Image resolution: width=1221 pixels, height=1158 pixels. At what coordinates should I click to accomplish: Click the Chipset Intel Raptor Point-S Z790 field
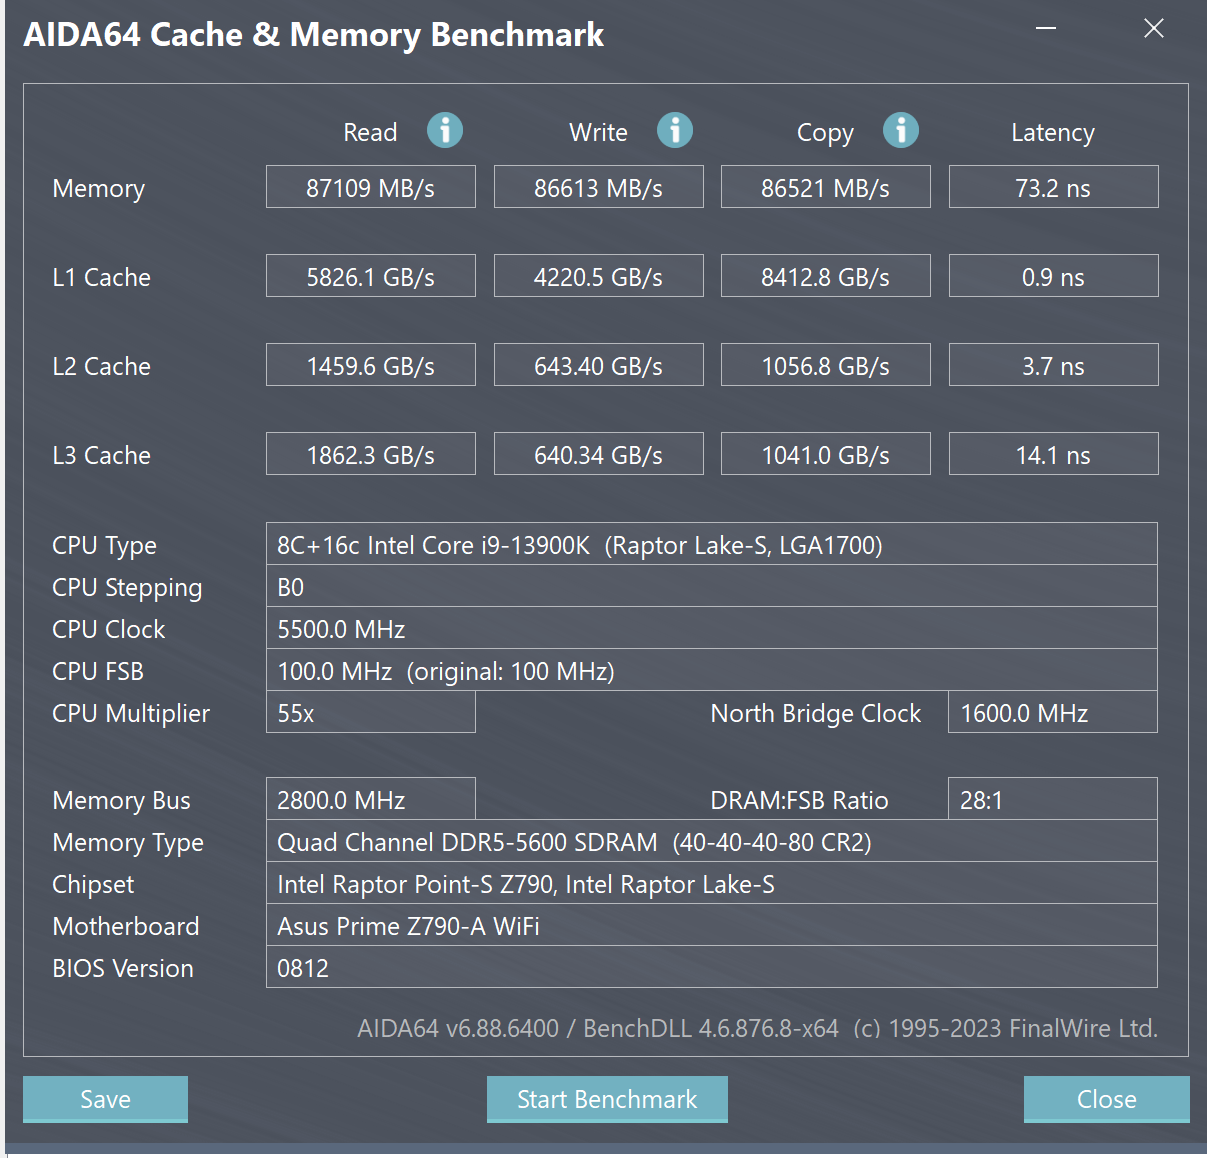(x=712, y=883)
